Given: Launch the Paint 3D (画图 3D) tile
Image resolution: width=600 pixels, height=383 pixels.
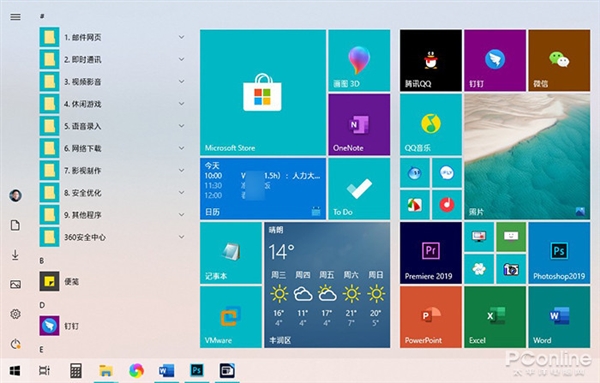Looking at the screenshot, I should (359, 60).
